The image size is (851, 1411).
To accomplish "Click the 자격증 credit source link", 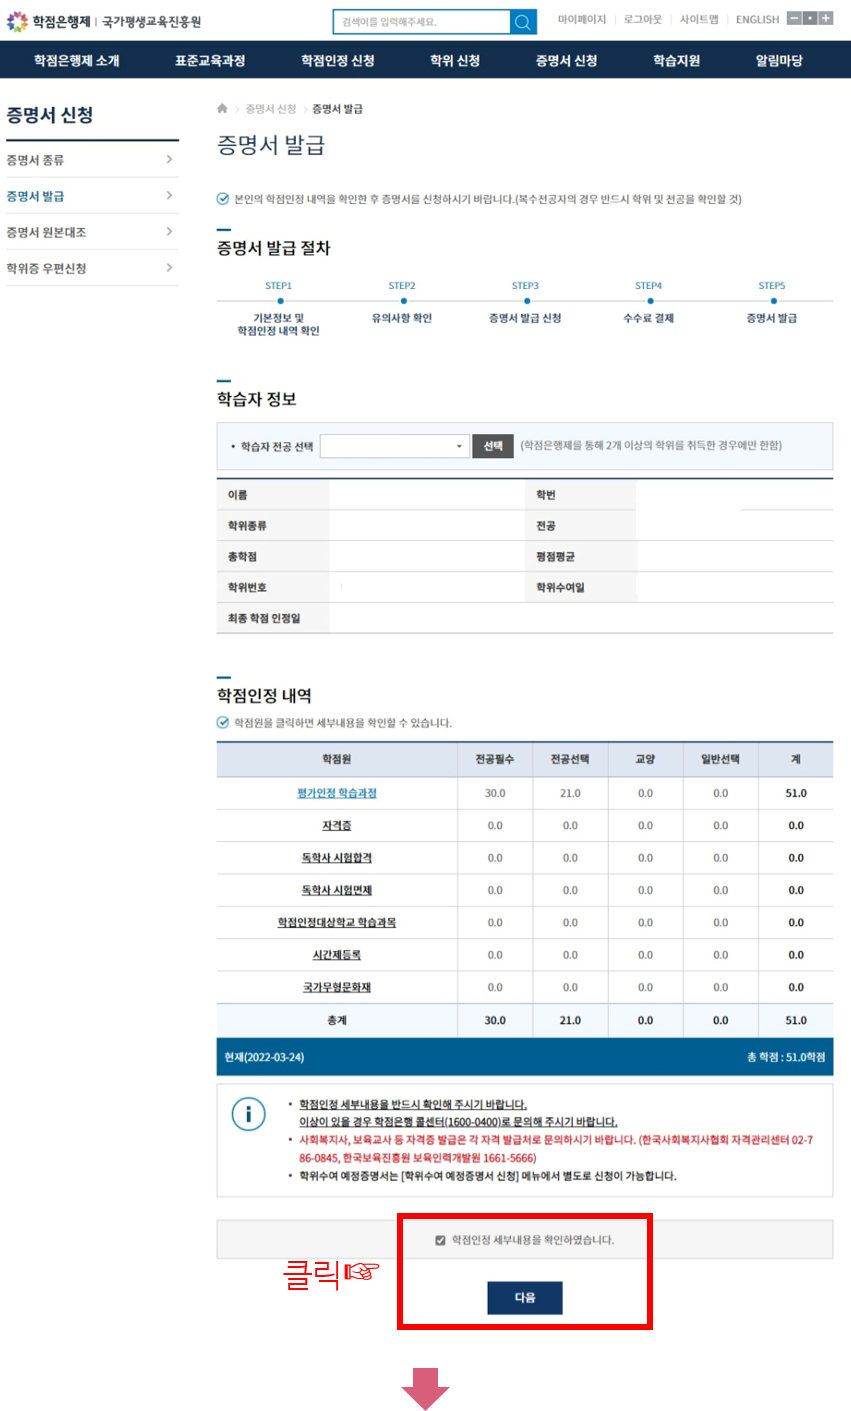I will [x=336, y=826].
